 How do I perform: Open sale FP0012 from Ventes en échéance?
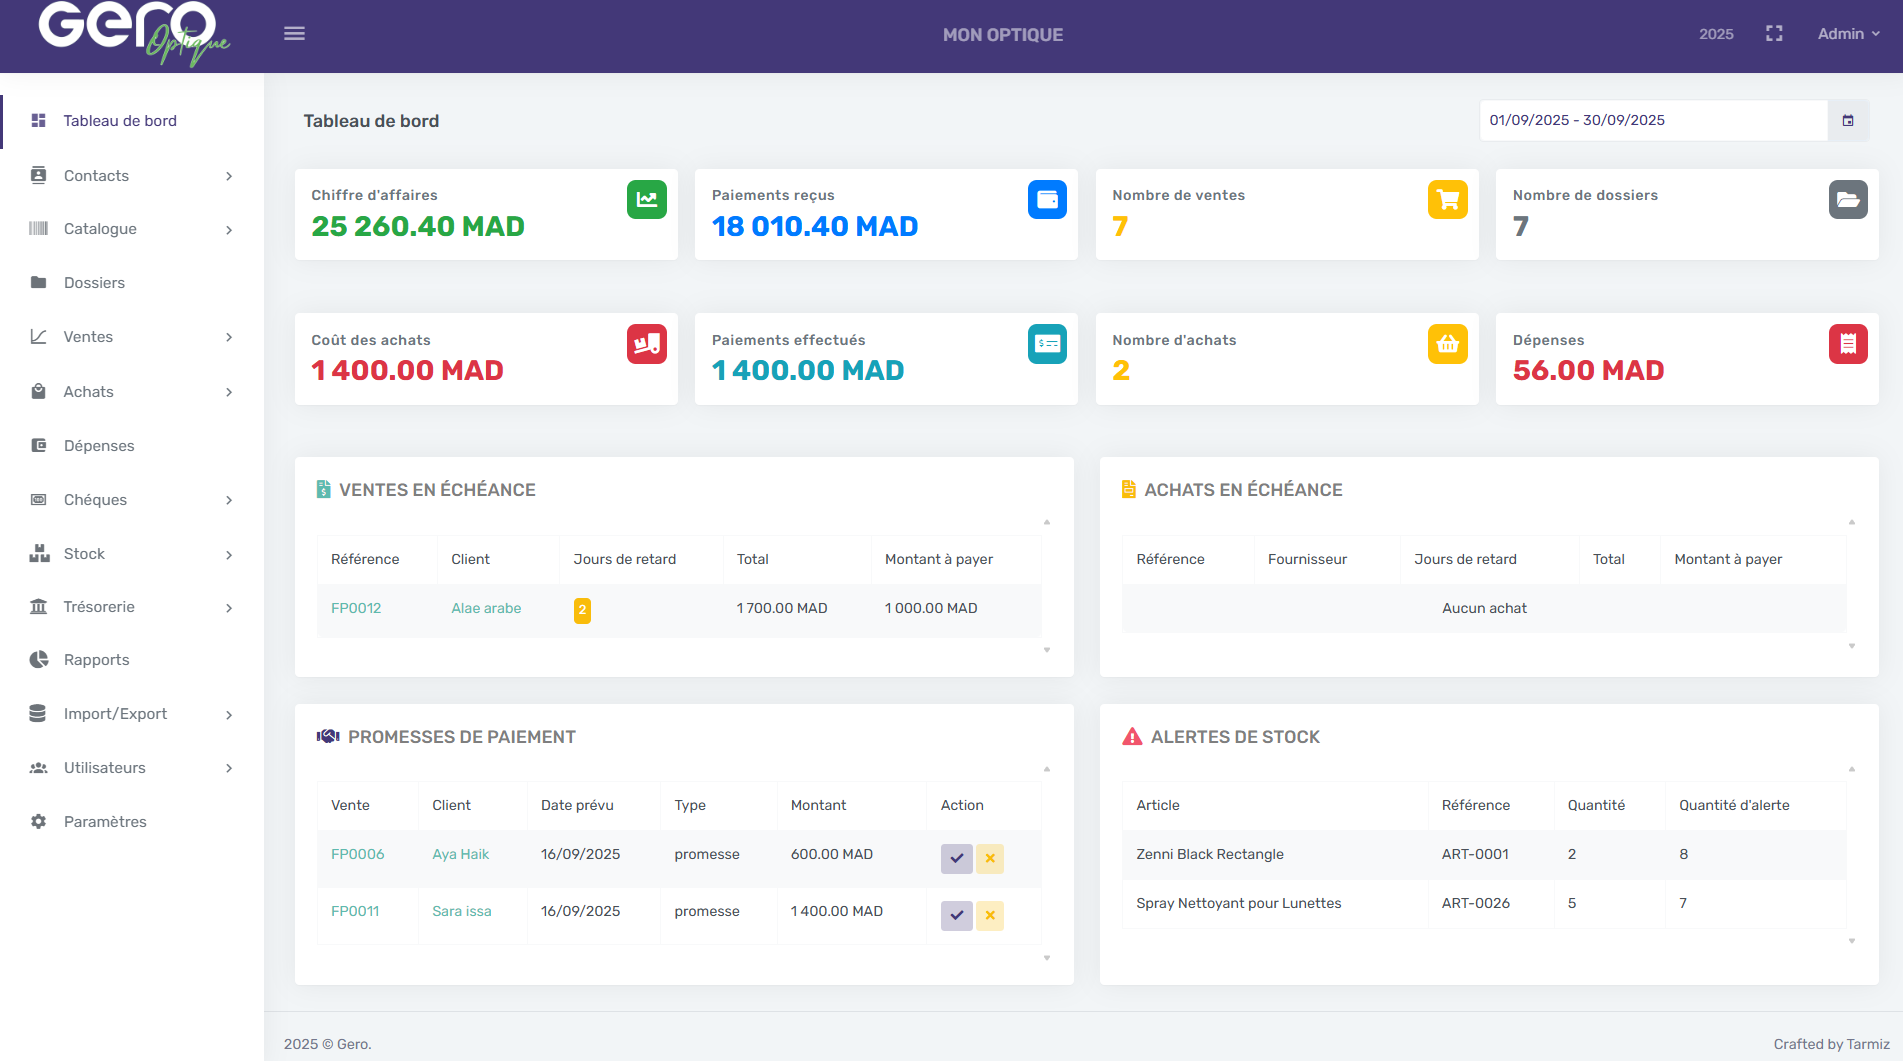[x=355, y=607]
